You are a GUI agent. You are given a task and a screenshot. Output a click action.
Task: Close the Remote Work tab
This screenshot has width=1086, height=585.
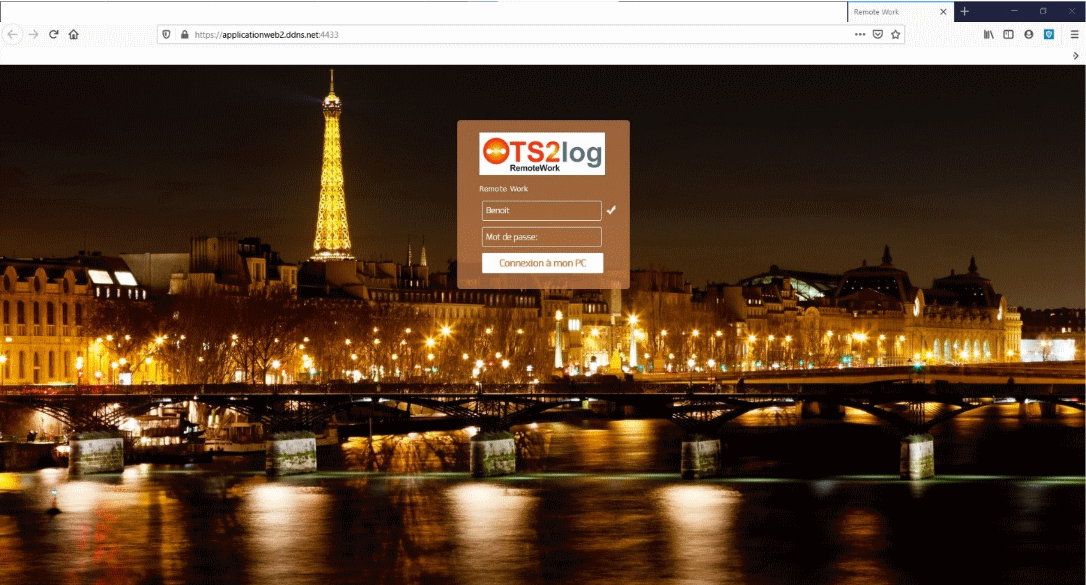click(x=943, y=12)
